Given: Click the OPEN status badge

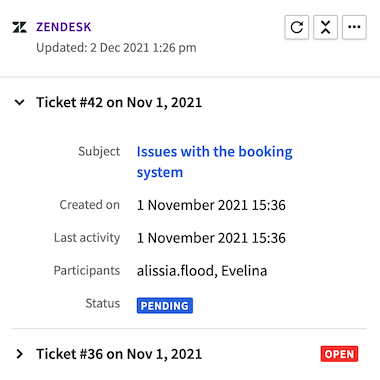Looking at the screenshot, I should pyautogui.click(x=339, y=354).
